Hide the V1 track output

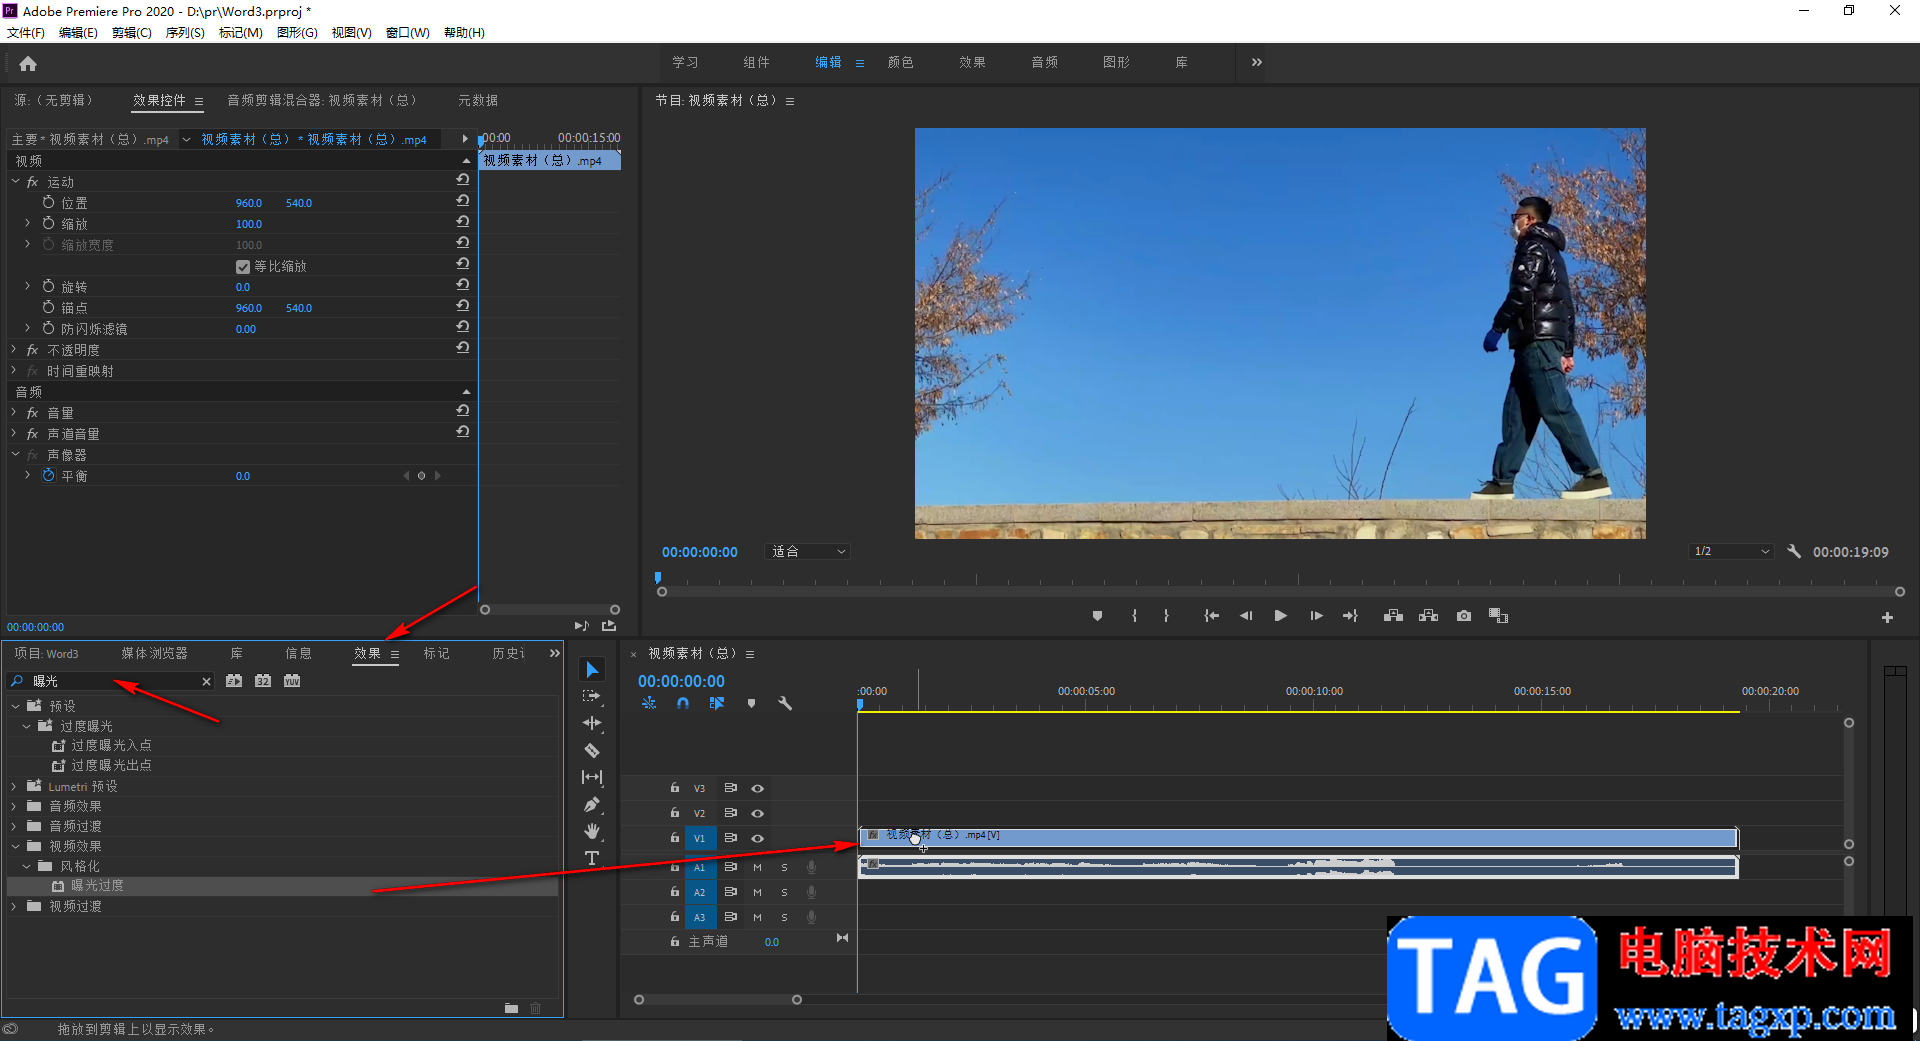click(x=757, y=838)
